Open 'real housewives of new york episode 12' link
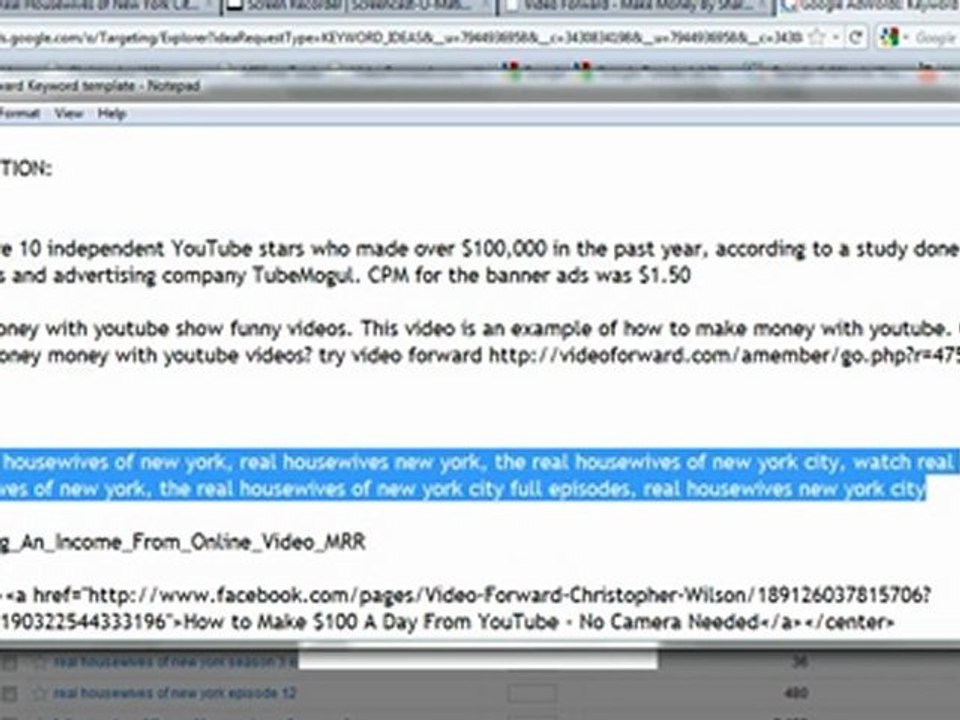Screen dimensions: 960x720 (x=174, y=693)
